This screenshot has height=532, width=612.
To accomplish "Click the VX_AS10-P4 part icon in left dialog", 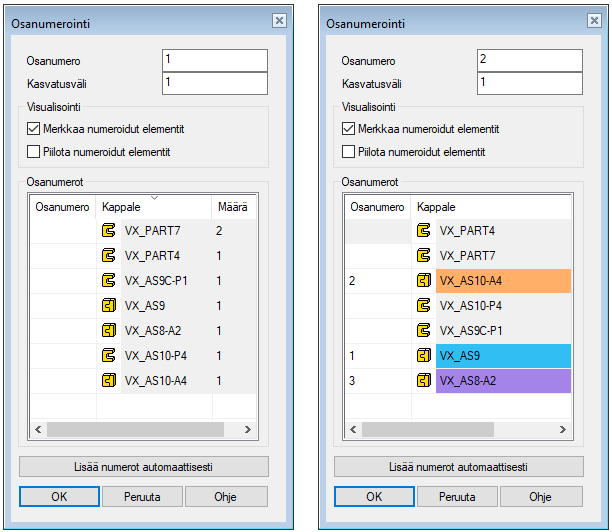I will click(109, 356).
